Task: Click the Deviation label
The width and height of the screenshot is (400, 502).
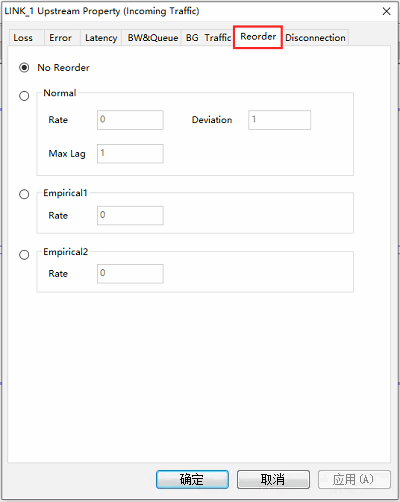Action: (x=212, y=120)
